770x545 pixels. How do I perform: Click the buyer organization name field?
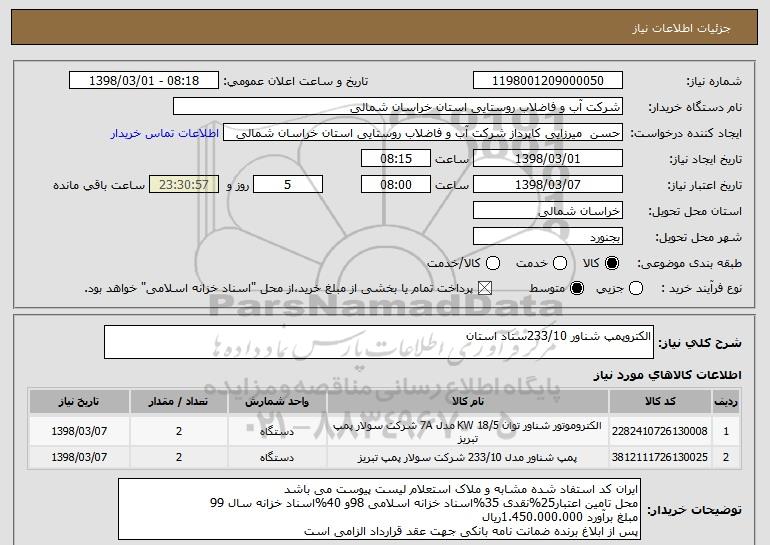(x=398, y=107)
